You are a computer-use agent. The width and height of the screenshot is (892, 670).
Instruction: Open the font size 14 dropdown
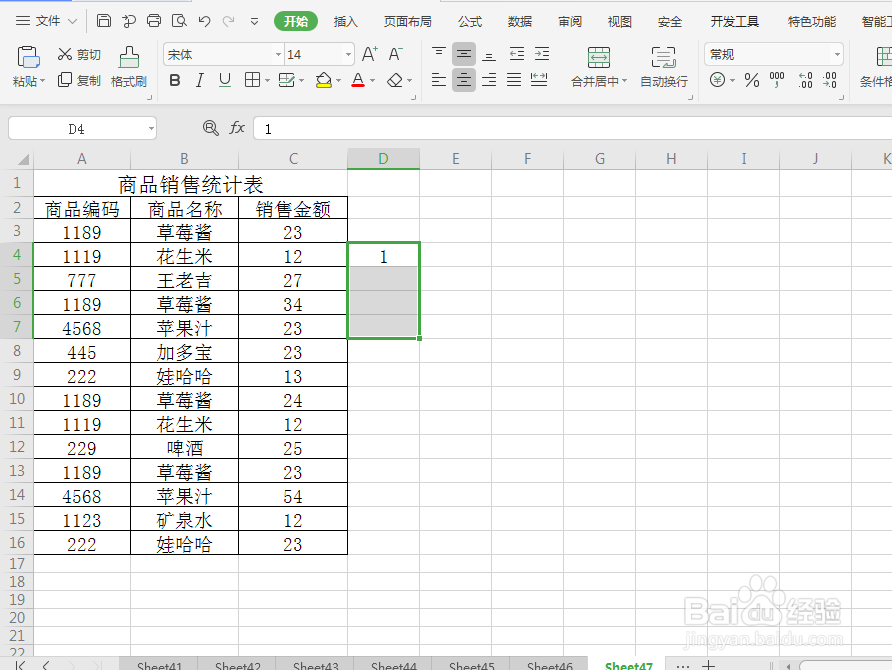pyautogui.click(x=348, y=55)
